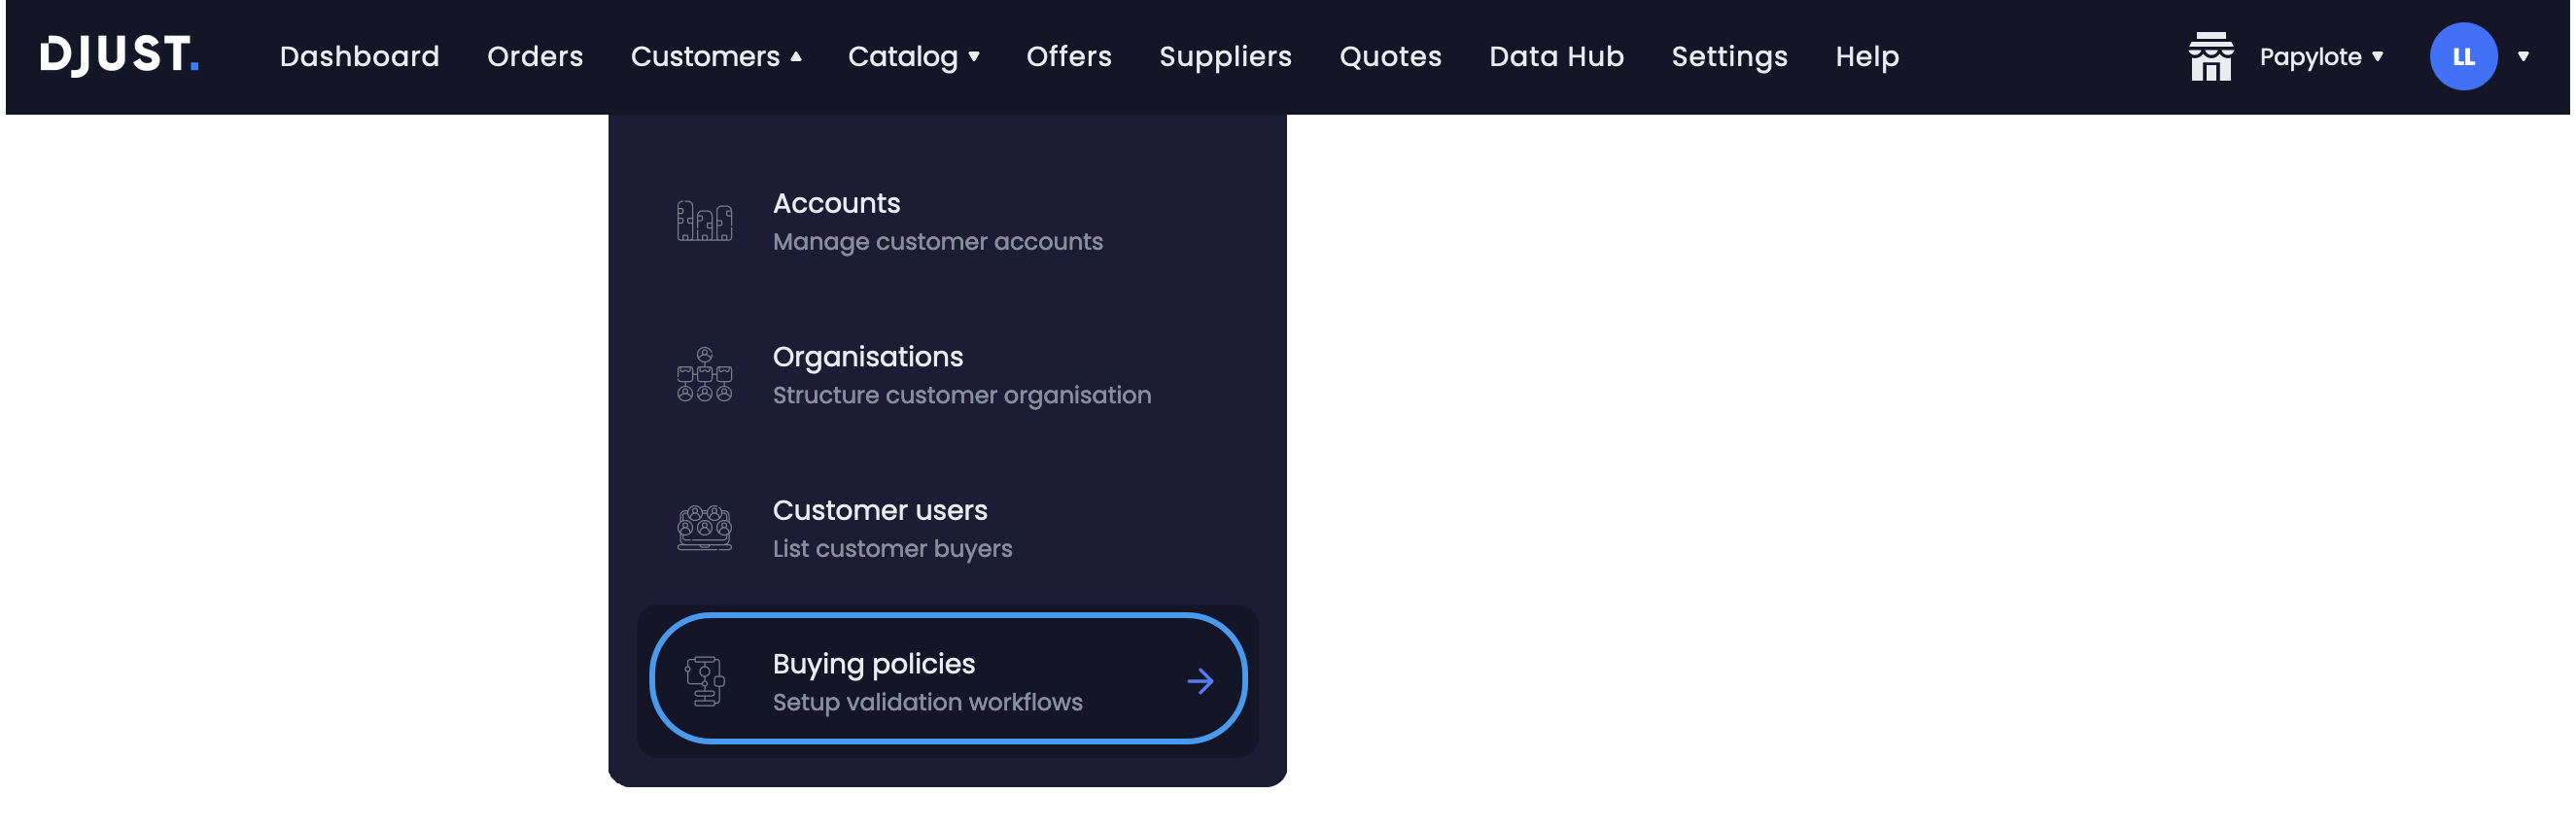Collapse the Customers menu via its chevron

(795, 56)
